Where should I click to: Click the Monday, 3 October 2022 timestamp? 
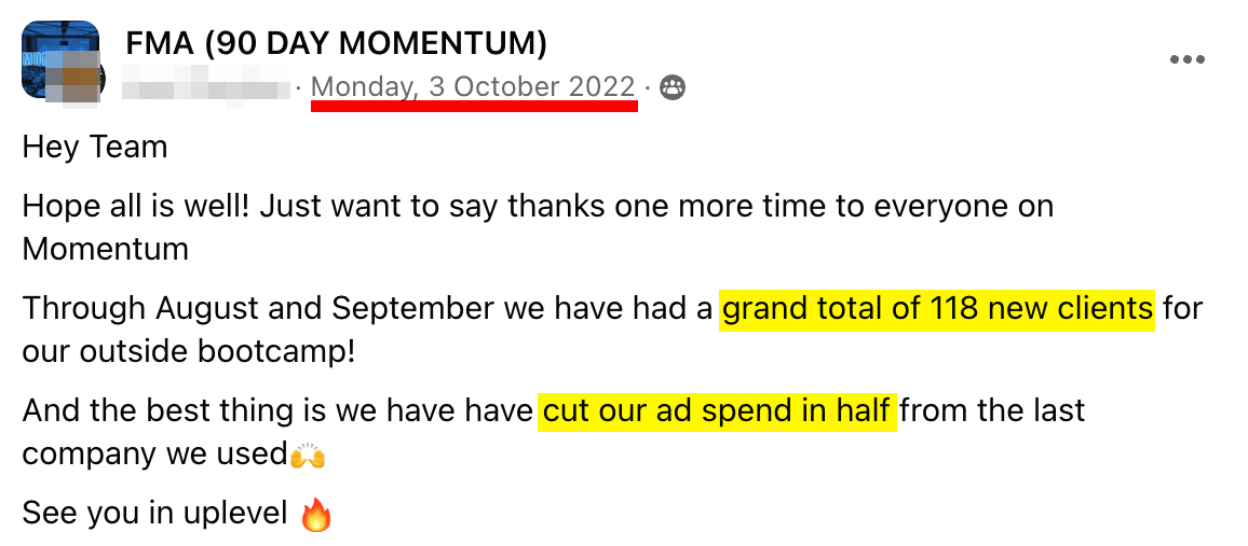coord(473,87)
